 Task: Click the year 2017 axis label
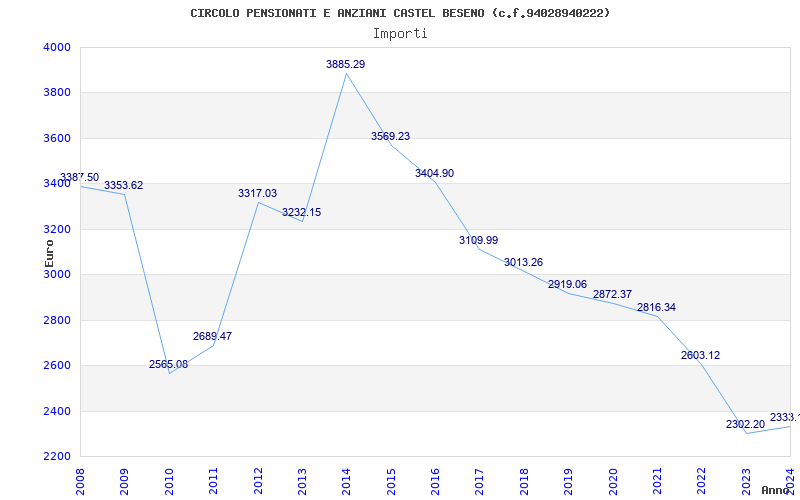pos(480,481)
